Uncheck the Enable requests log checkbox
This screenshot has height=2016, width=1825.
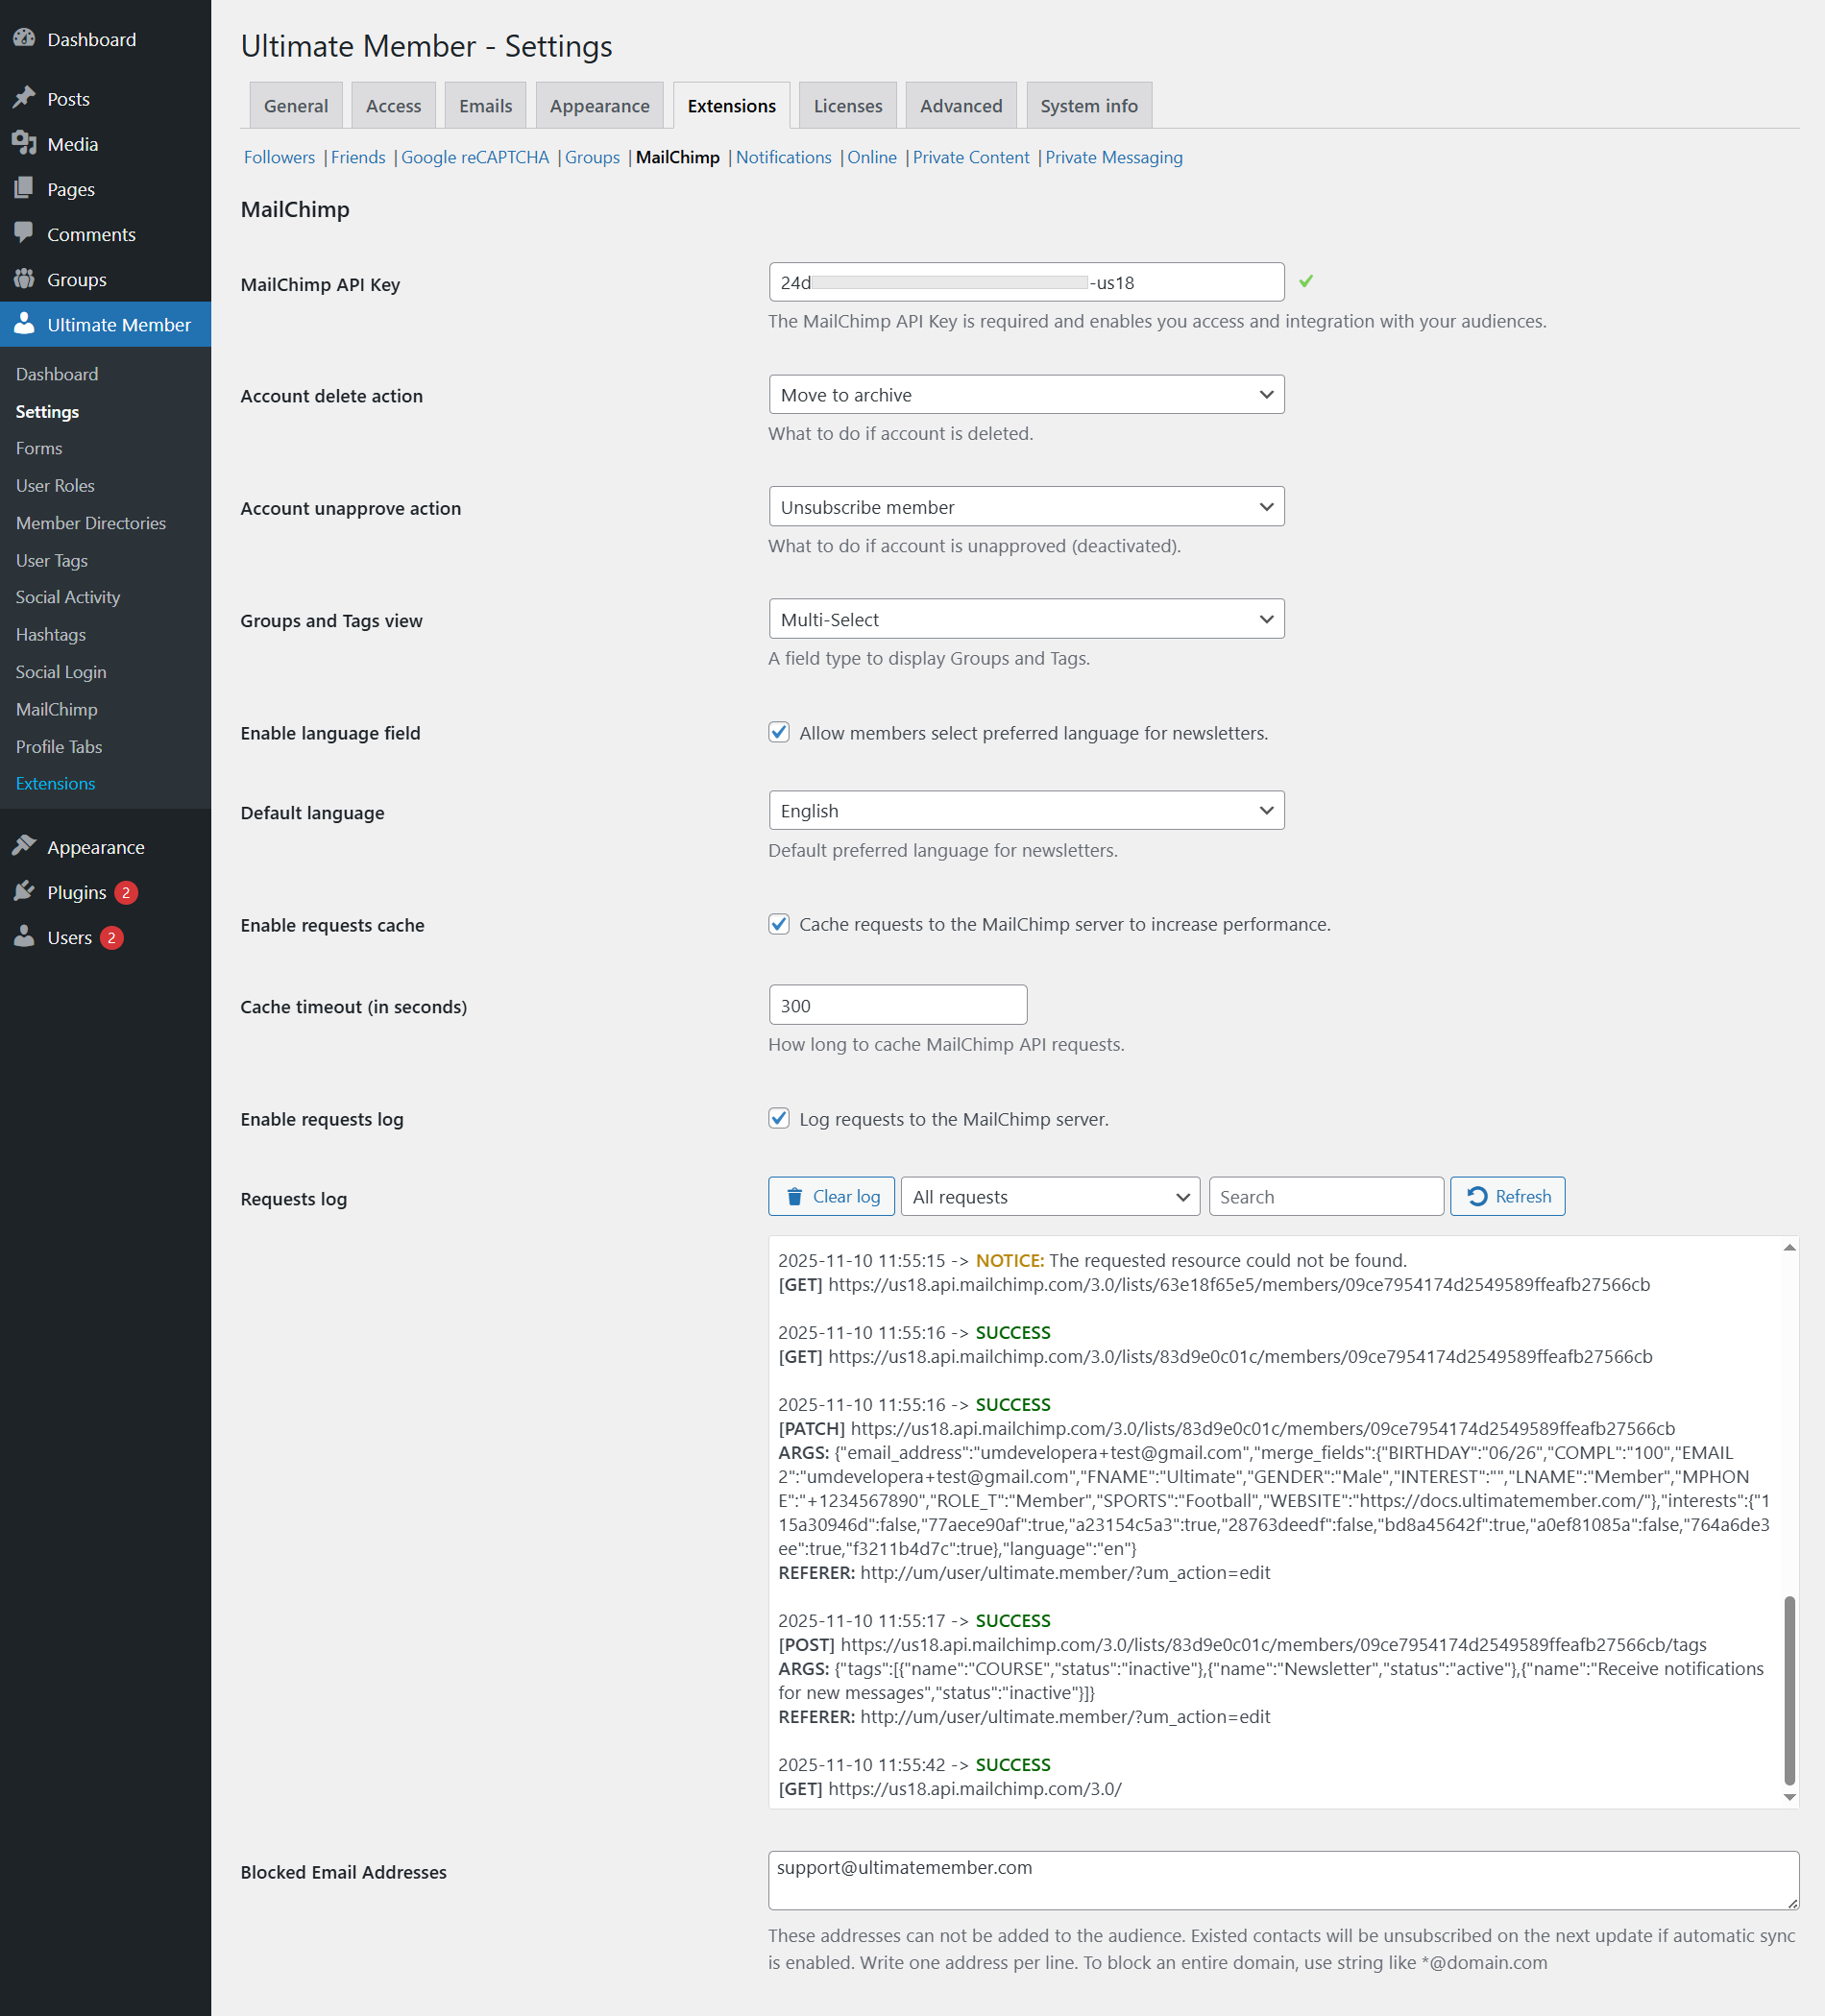(x=779, y=1118)
